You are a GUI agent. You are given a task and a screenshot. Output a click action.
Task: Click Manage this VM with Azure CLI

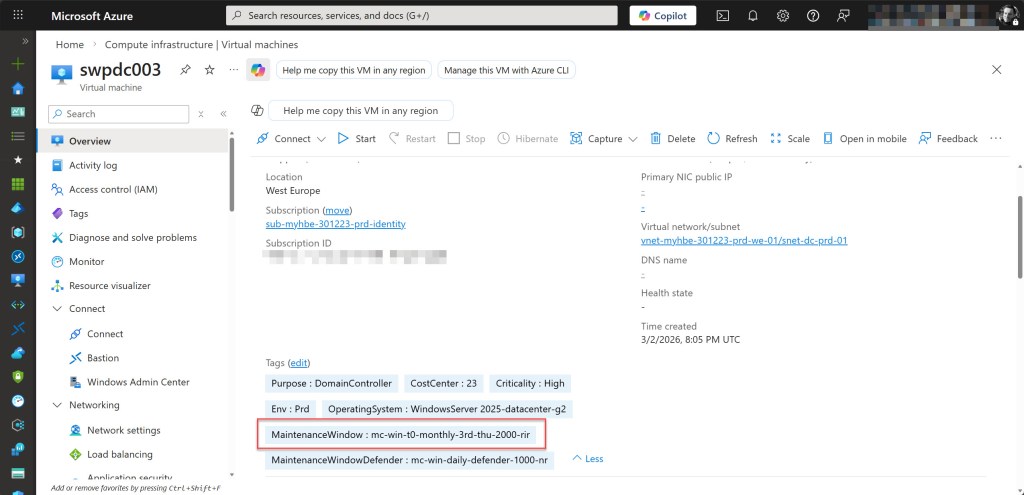[x=506, y=70]
